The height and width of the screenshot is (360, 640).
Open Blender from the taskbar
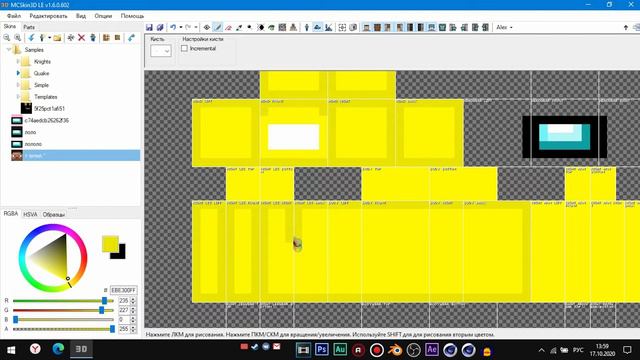pos(395,350)
